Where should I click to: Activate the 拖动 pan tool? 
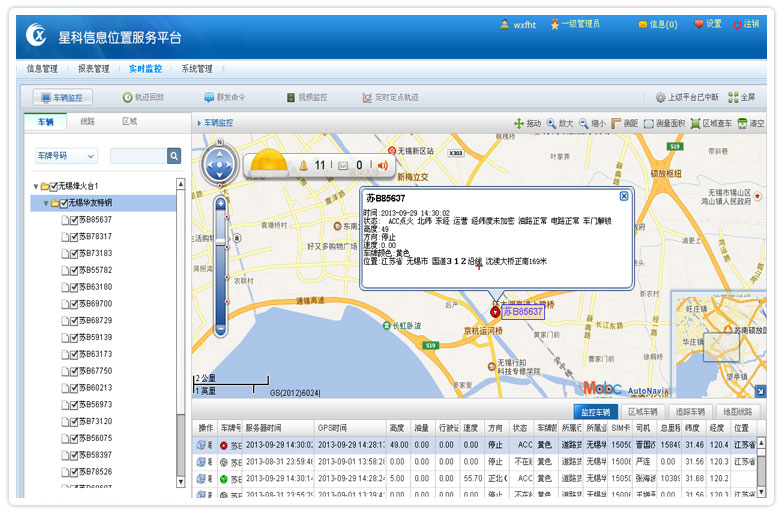click(527, 123)
